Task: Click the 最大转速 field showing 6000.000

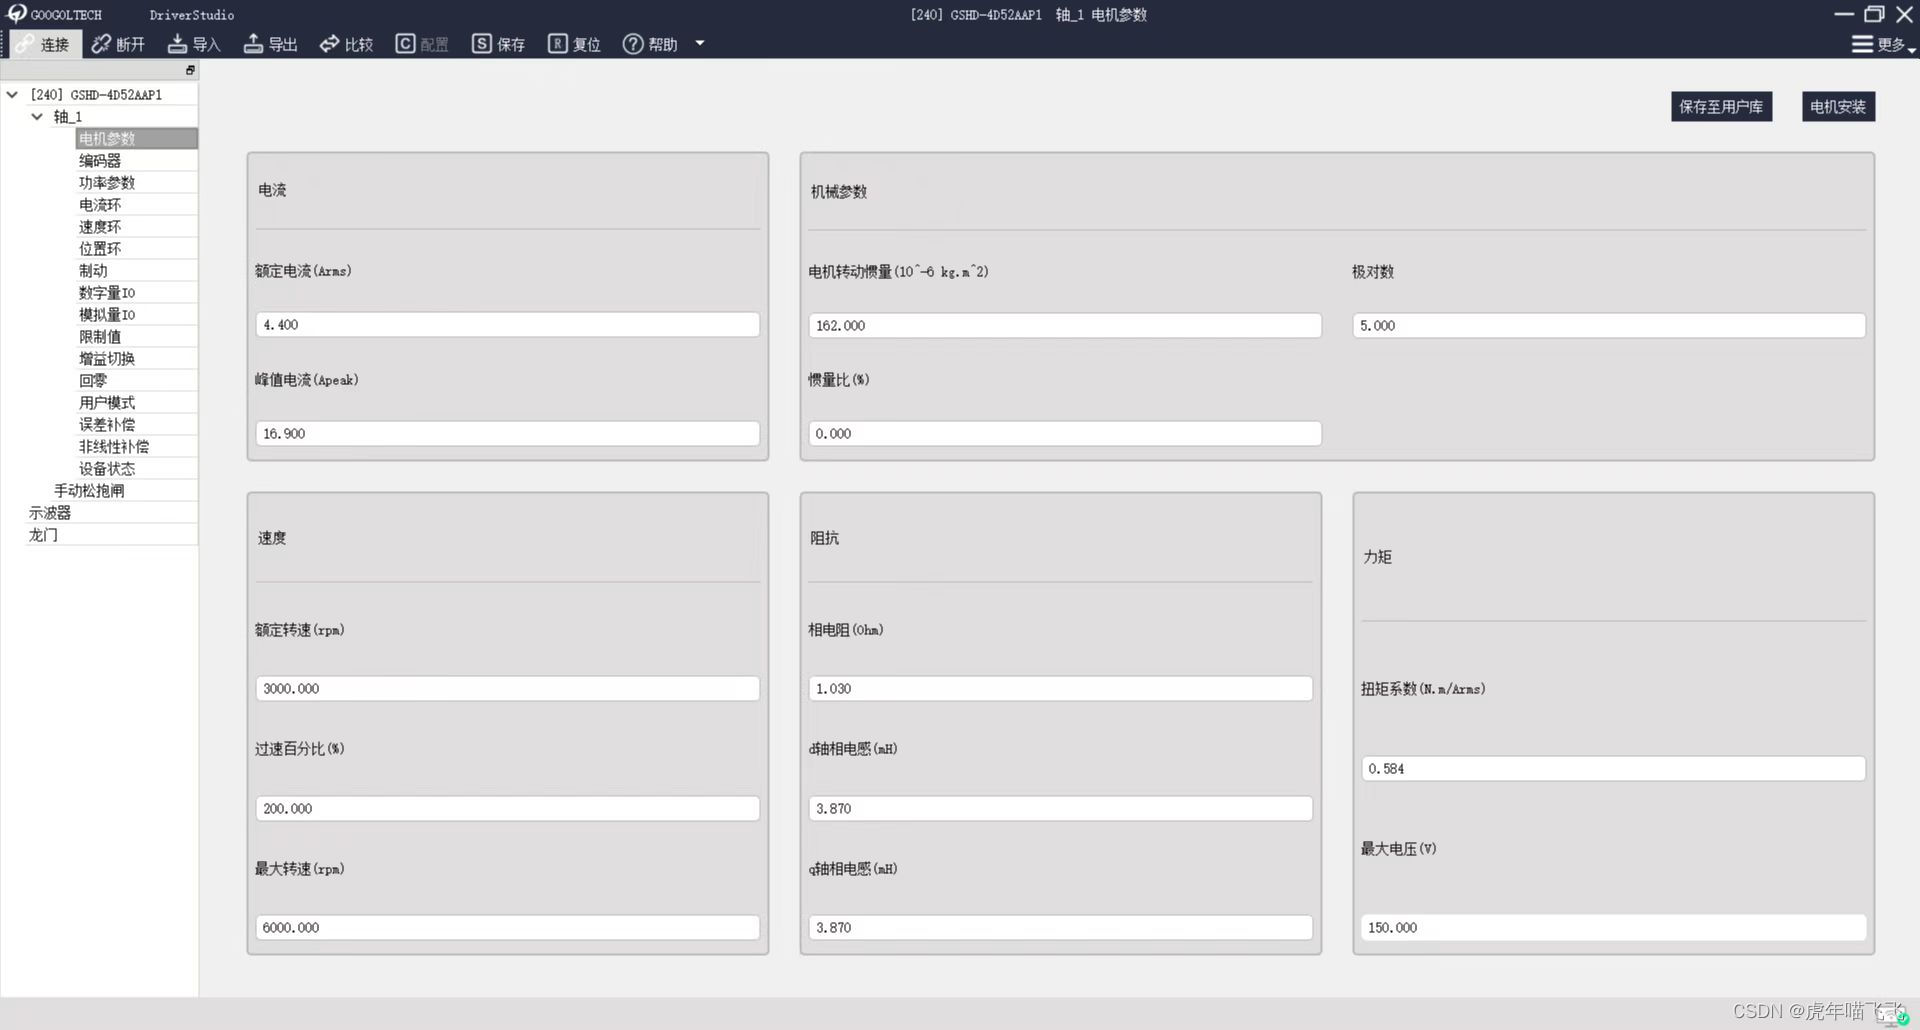Action: (508, 928)
